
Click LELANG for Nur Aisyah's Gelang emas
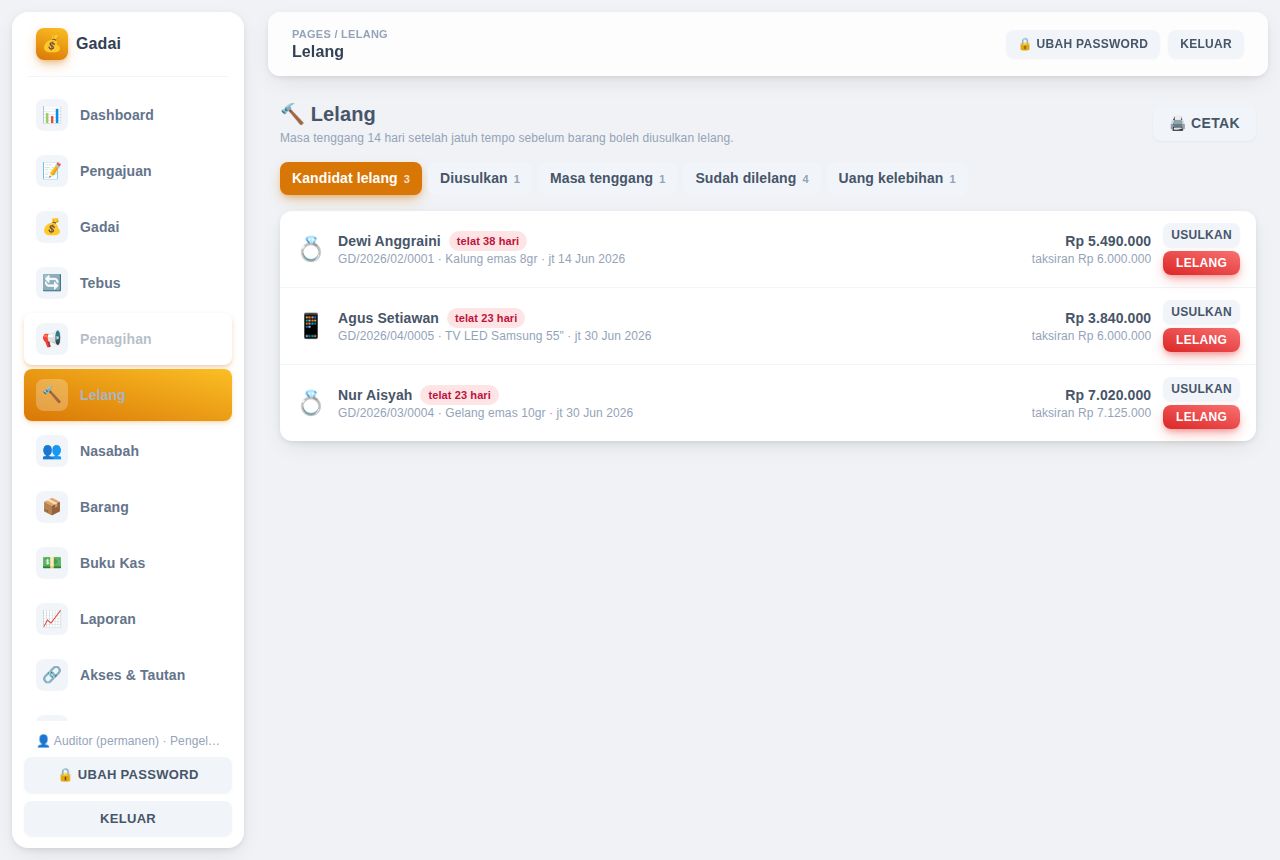click(1201, 417)
